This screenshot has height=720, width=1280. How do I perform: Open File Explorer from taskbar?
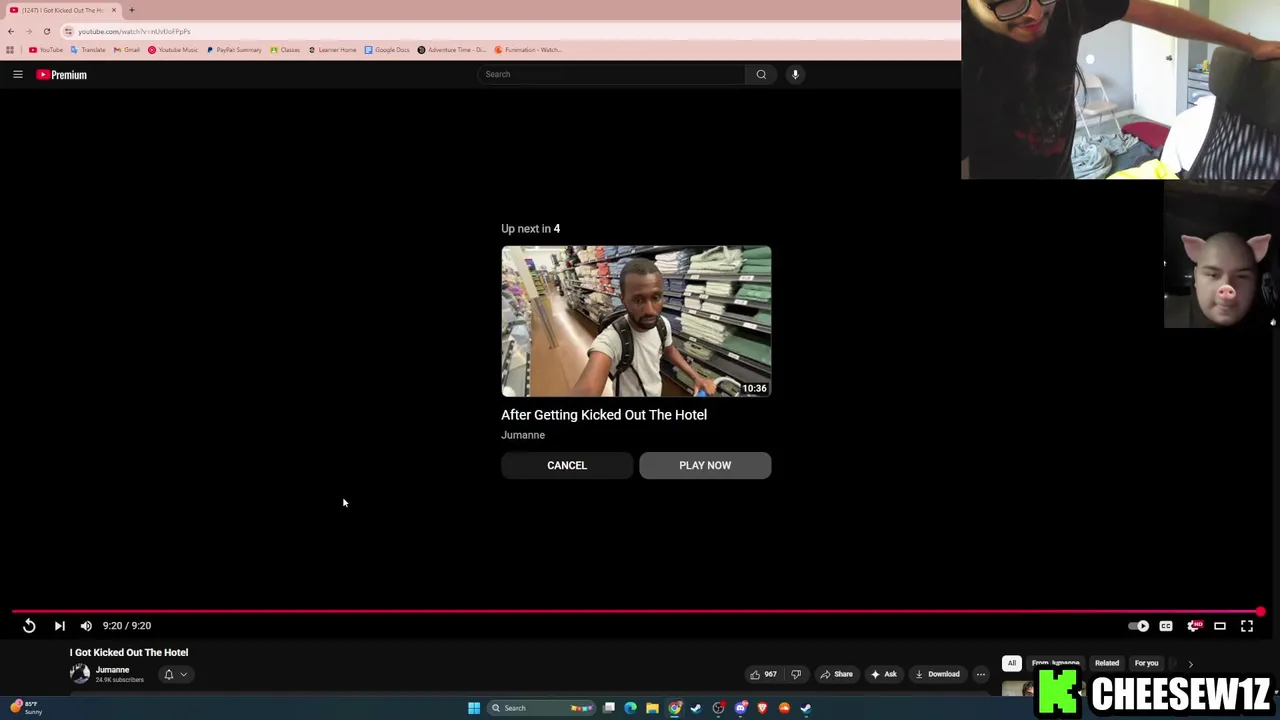coord(652,708)
